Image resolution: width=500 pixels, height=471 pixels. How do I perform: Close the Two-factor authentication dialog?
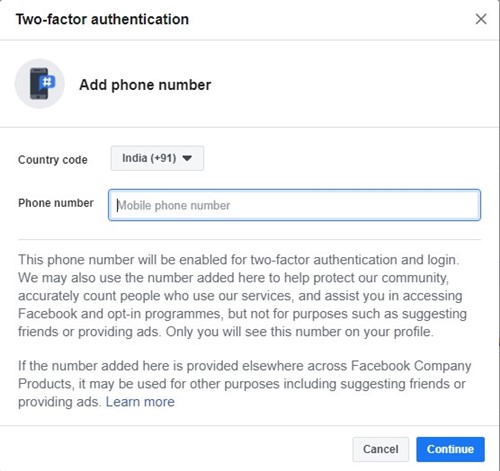(481, 19)
